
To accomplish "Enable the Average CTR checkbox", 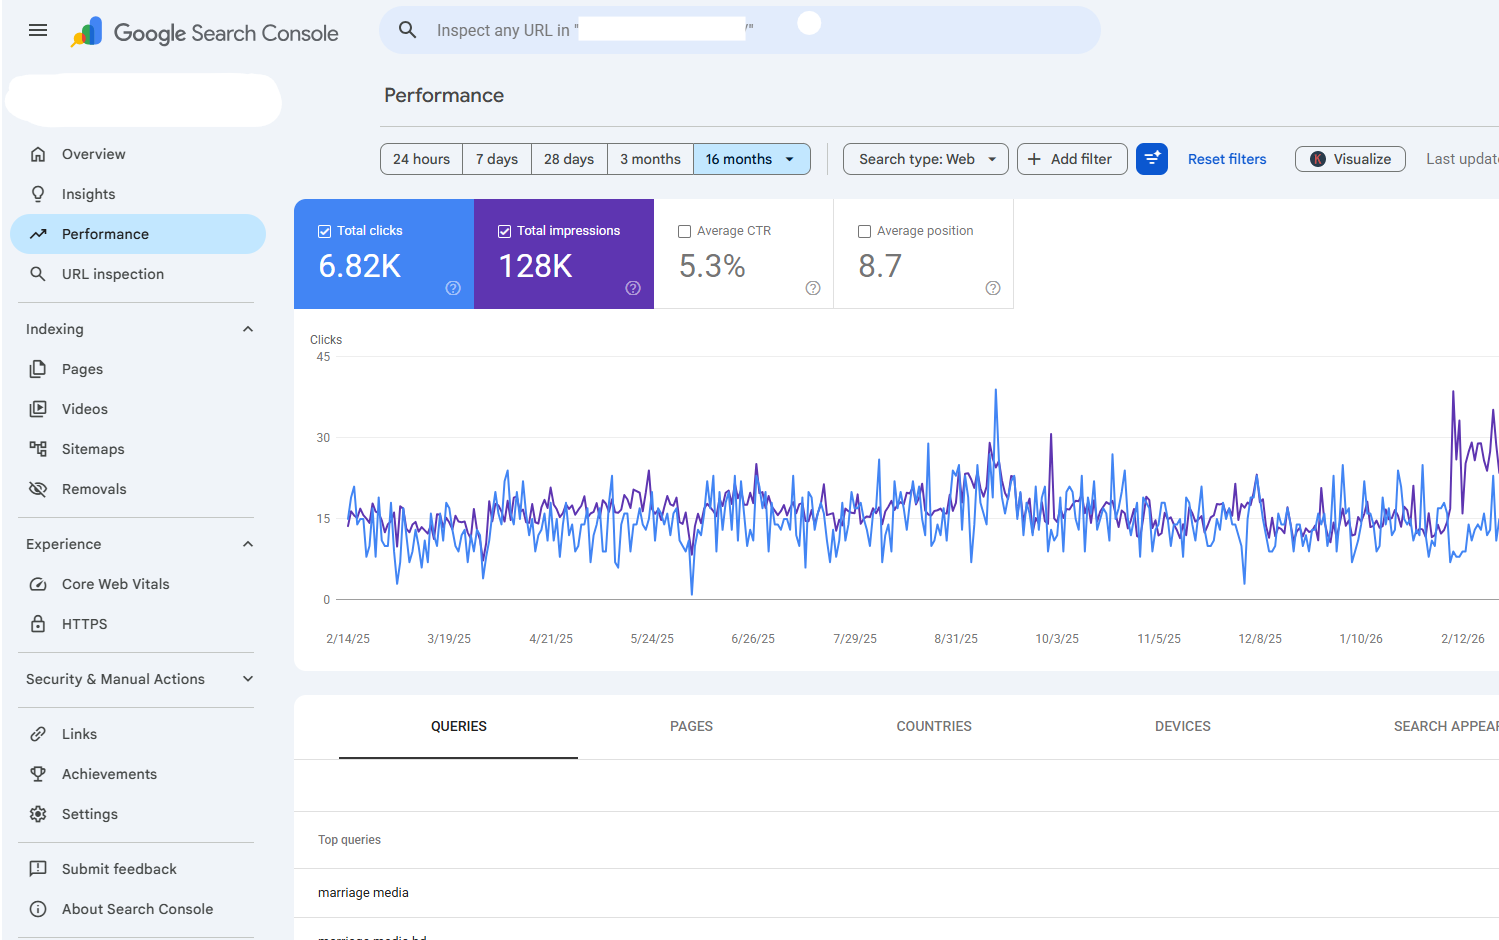I will coord(684,231).
